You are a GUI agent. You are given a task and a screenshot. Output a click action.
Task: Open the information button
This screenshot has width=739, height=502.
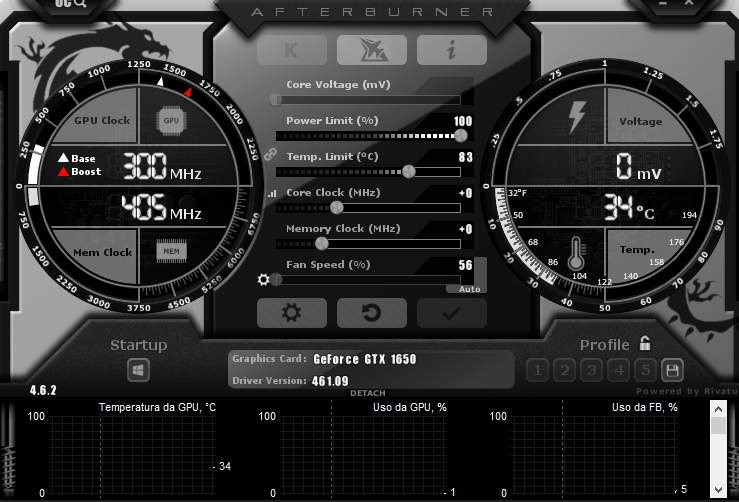click(x=452, y=49)
